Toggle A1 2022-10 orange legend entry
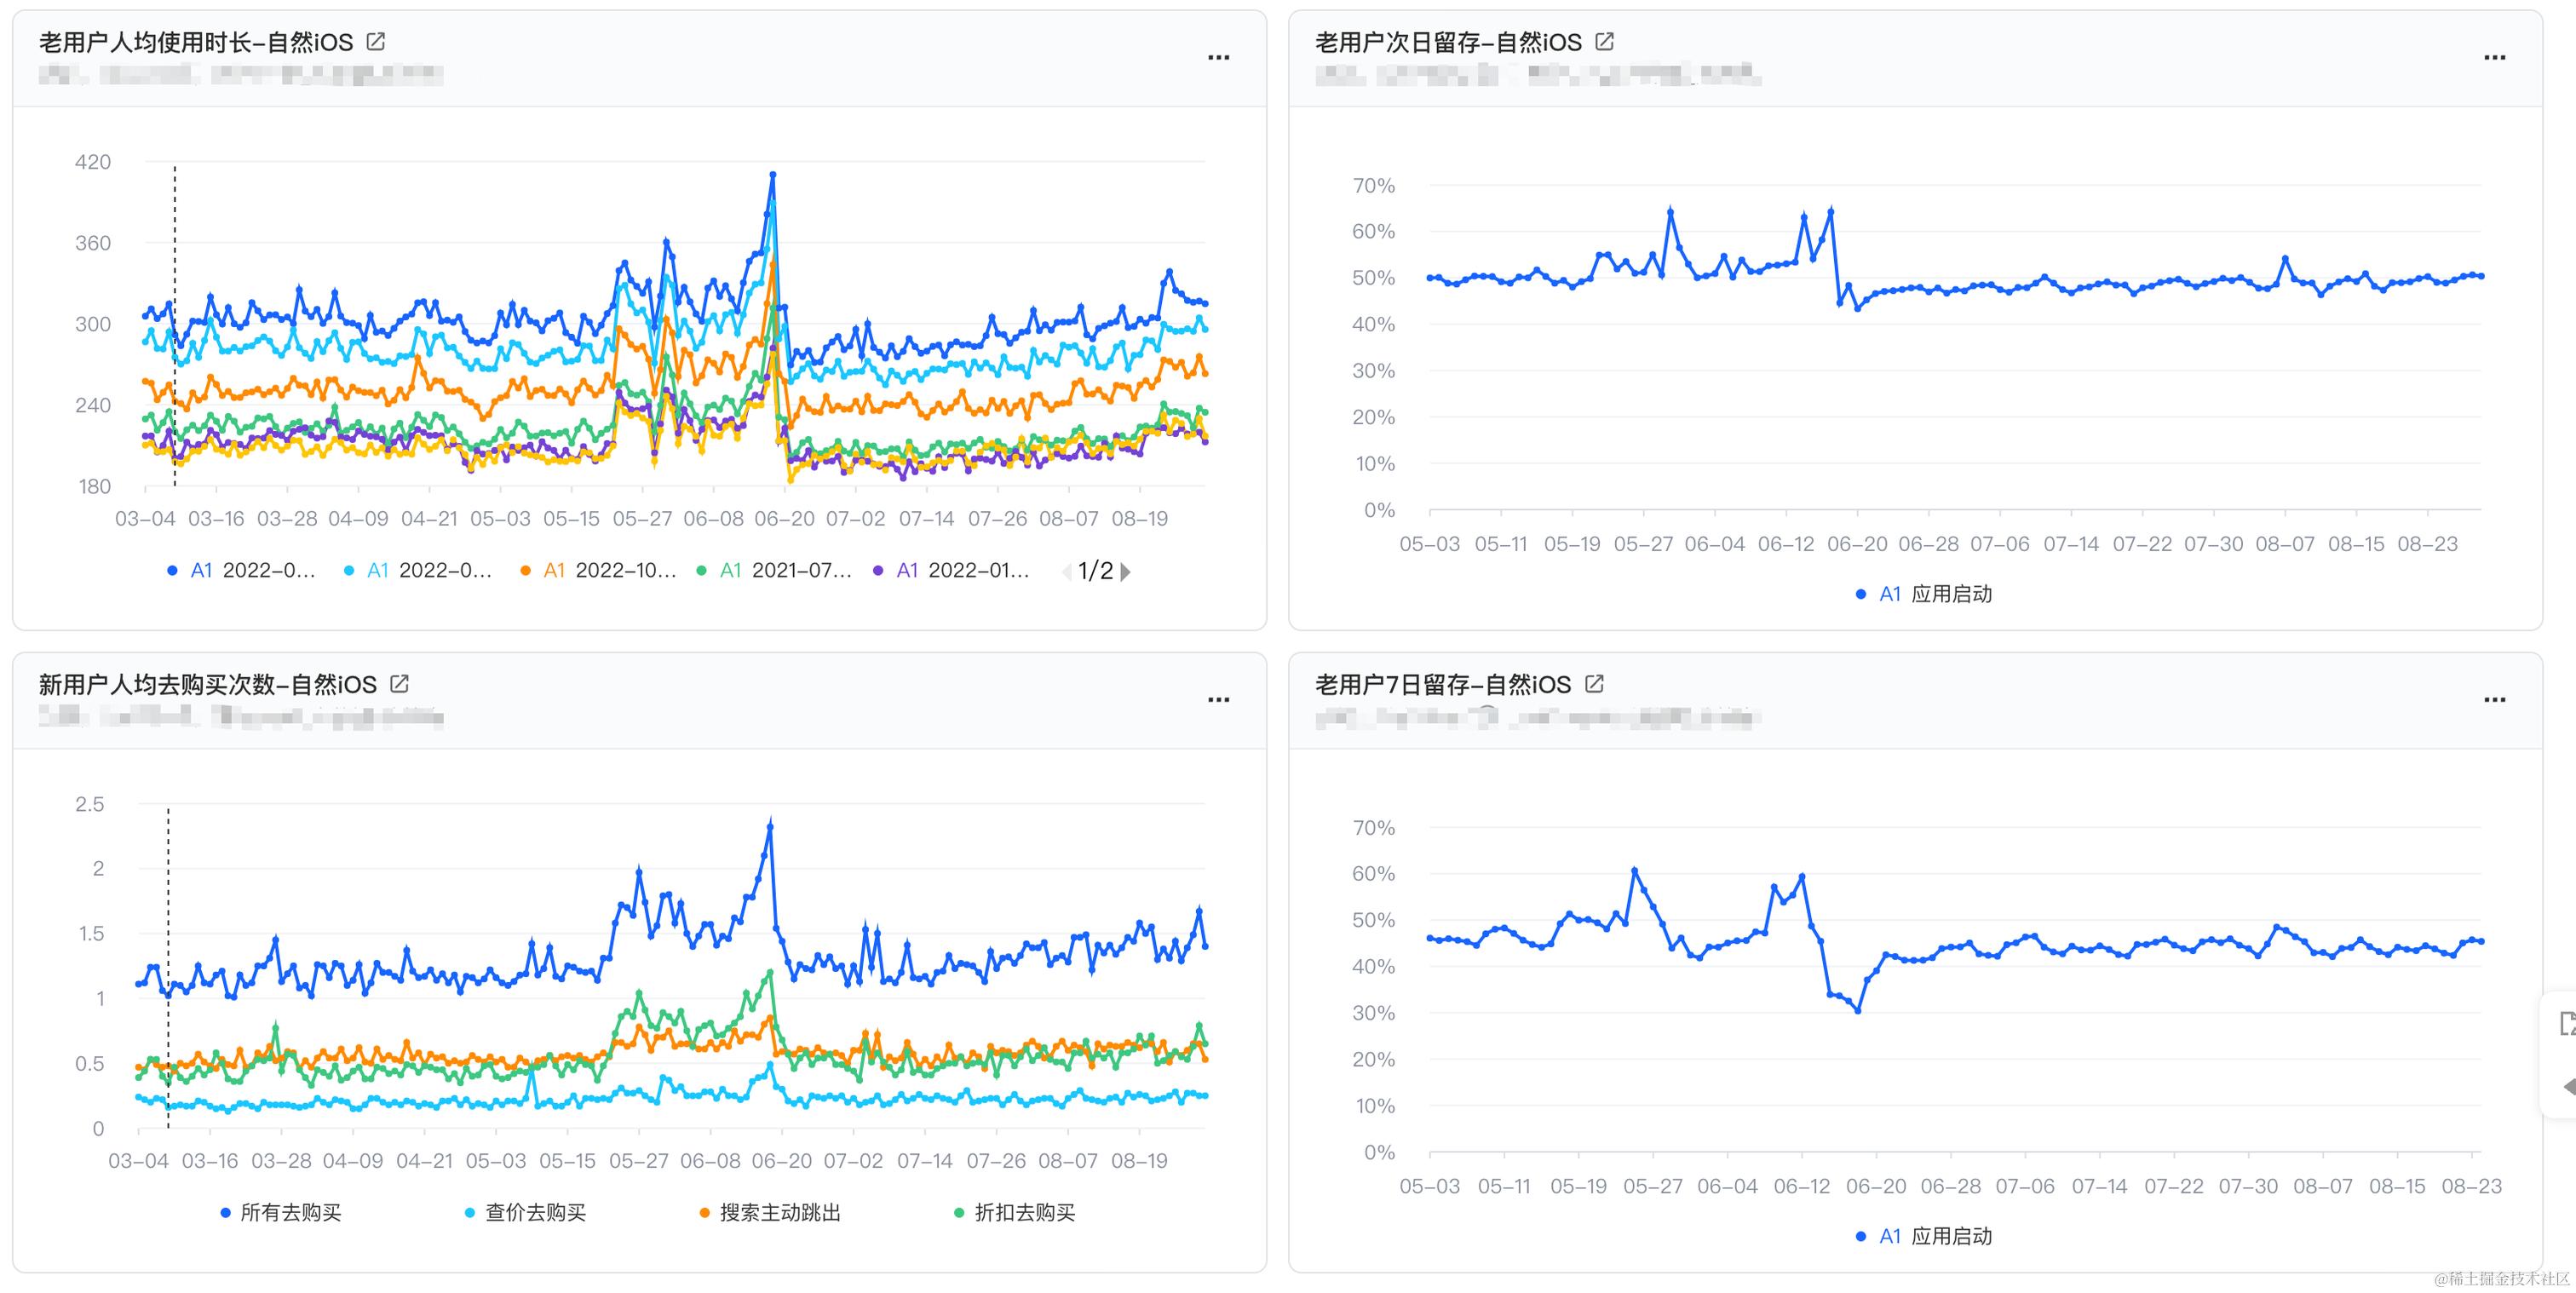2576x1293 pixels. (598, 571)
